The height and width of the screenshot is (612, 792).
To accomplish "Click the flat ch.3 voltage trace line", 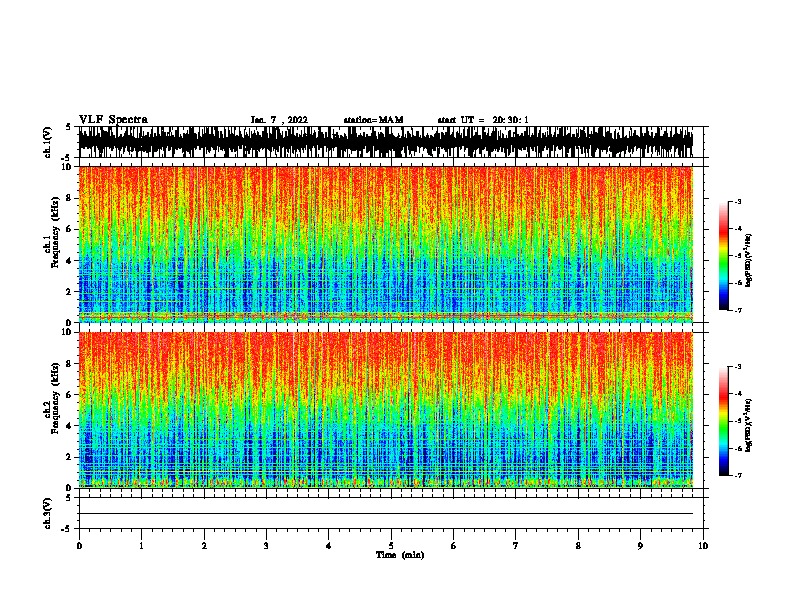I will 386,514.
